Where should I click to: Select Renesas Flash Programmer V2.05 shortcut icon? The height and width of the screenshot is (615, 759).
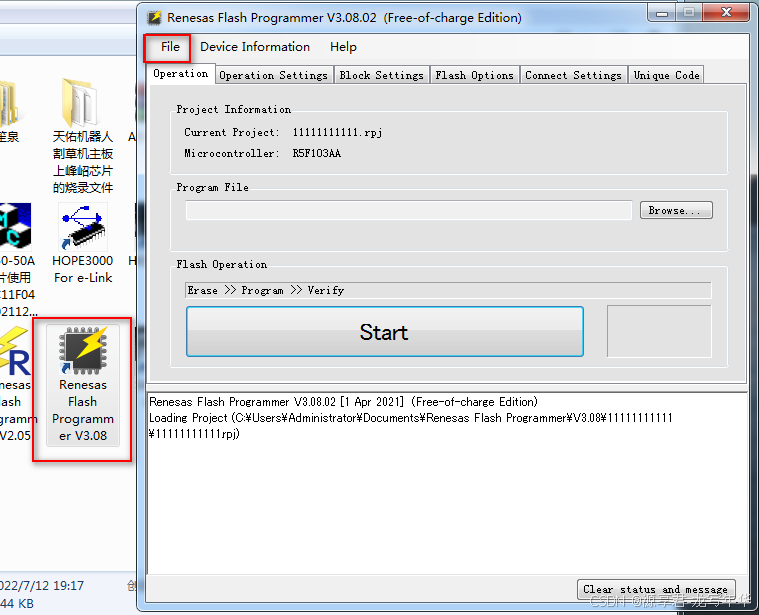click(15, 385)
